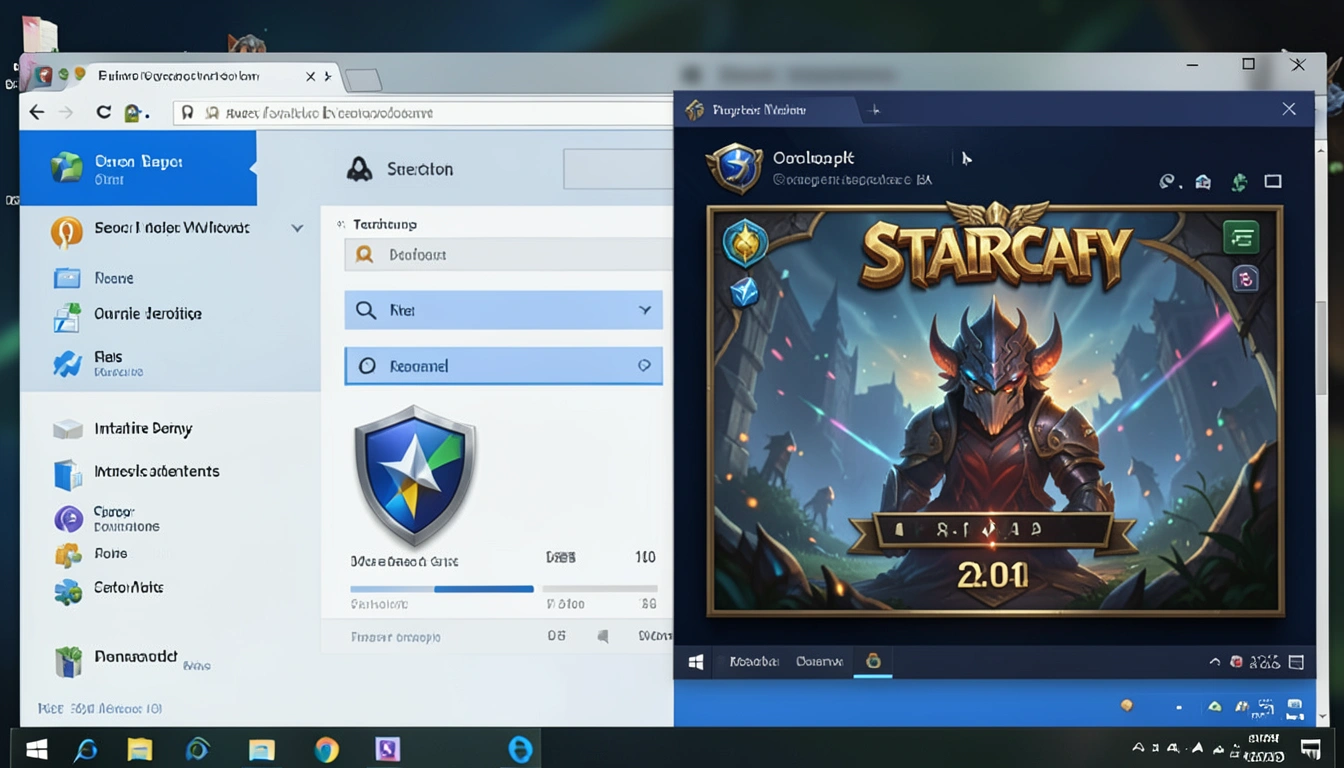Viewport: 1344px width, 768px height.
Task: Expand the sidebar section with the chevron arrow
Action: (297, 228)
